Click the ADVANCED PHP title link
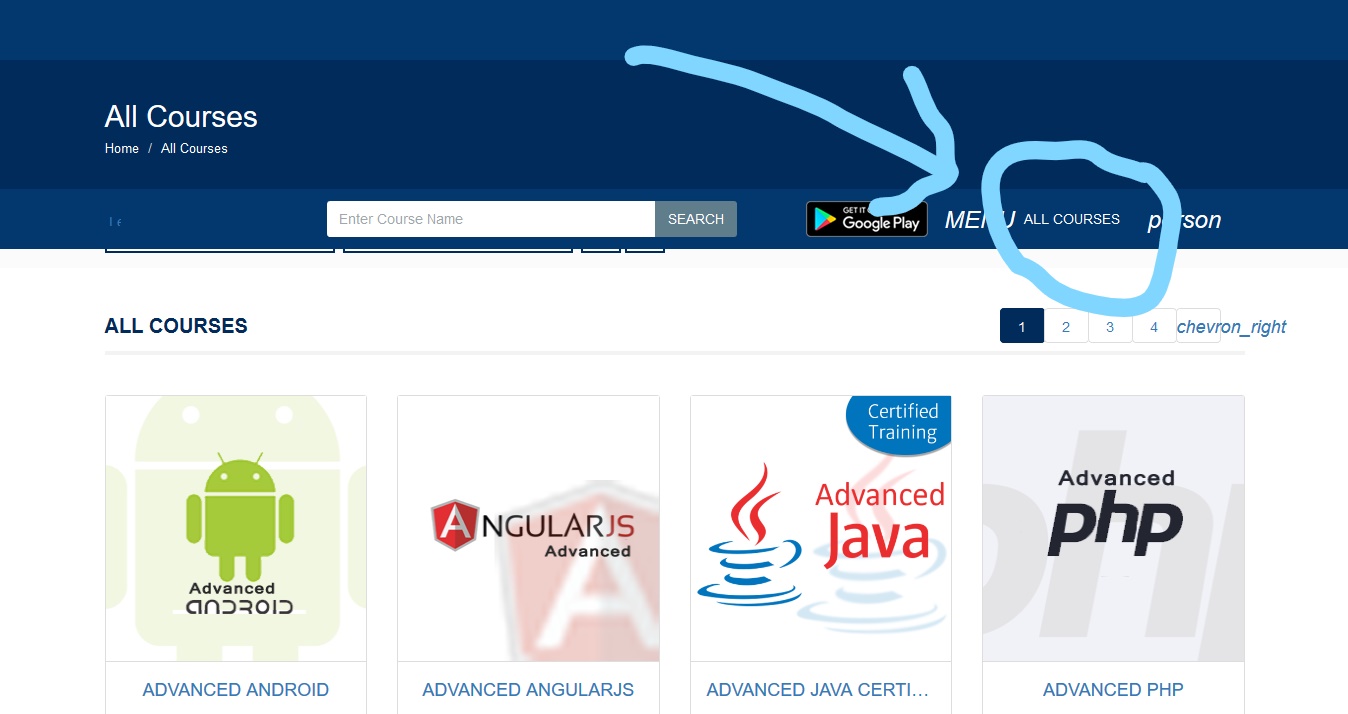1348x714 pixels. [1113, 690]
